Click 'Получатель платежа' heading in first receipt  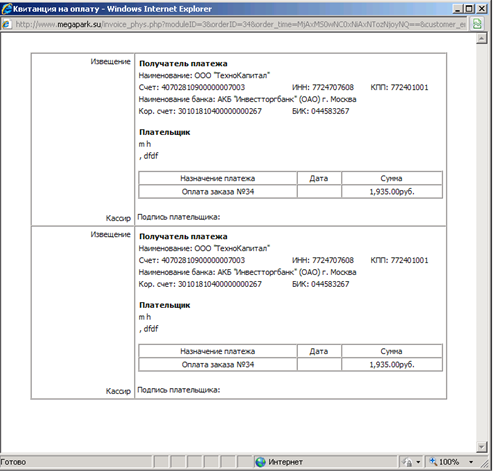(183, 64)
